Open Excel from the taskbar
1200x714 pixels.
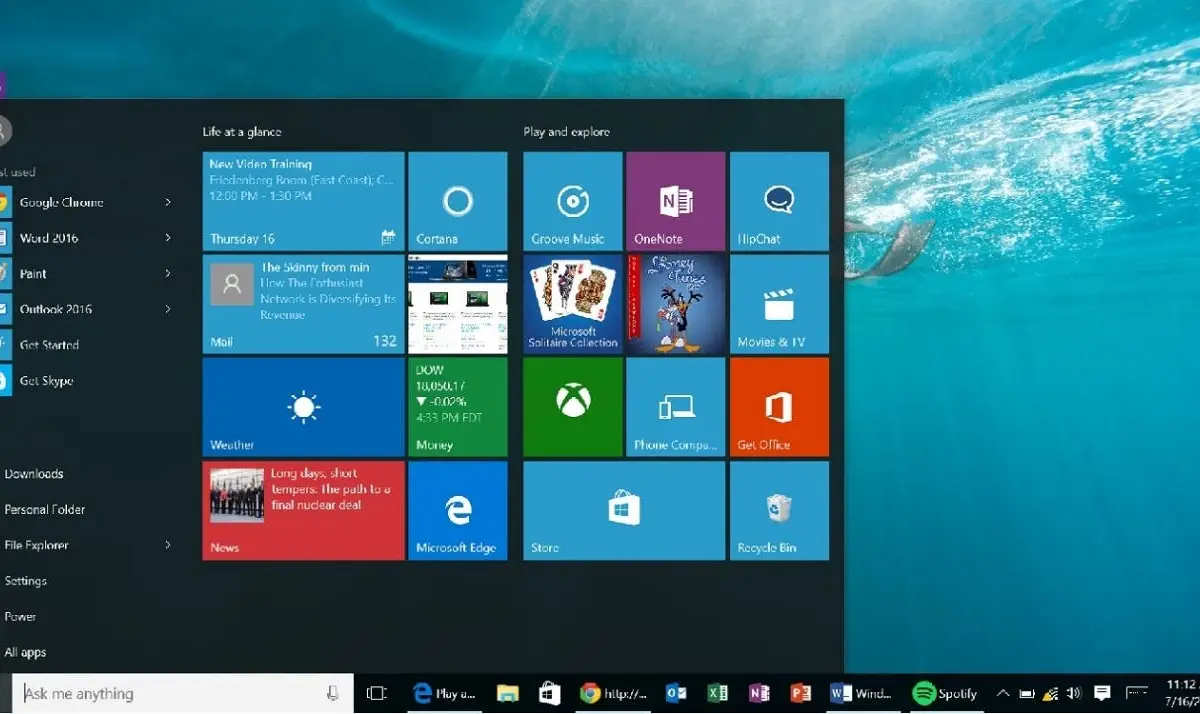click(717, 693)
